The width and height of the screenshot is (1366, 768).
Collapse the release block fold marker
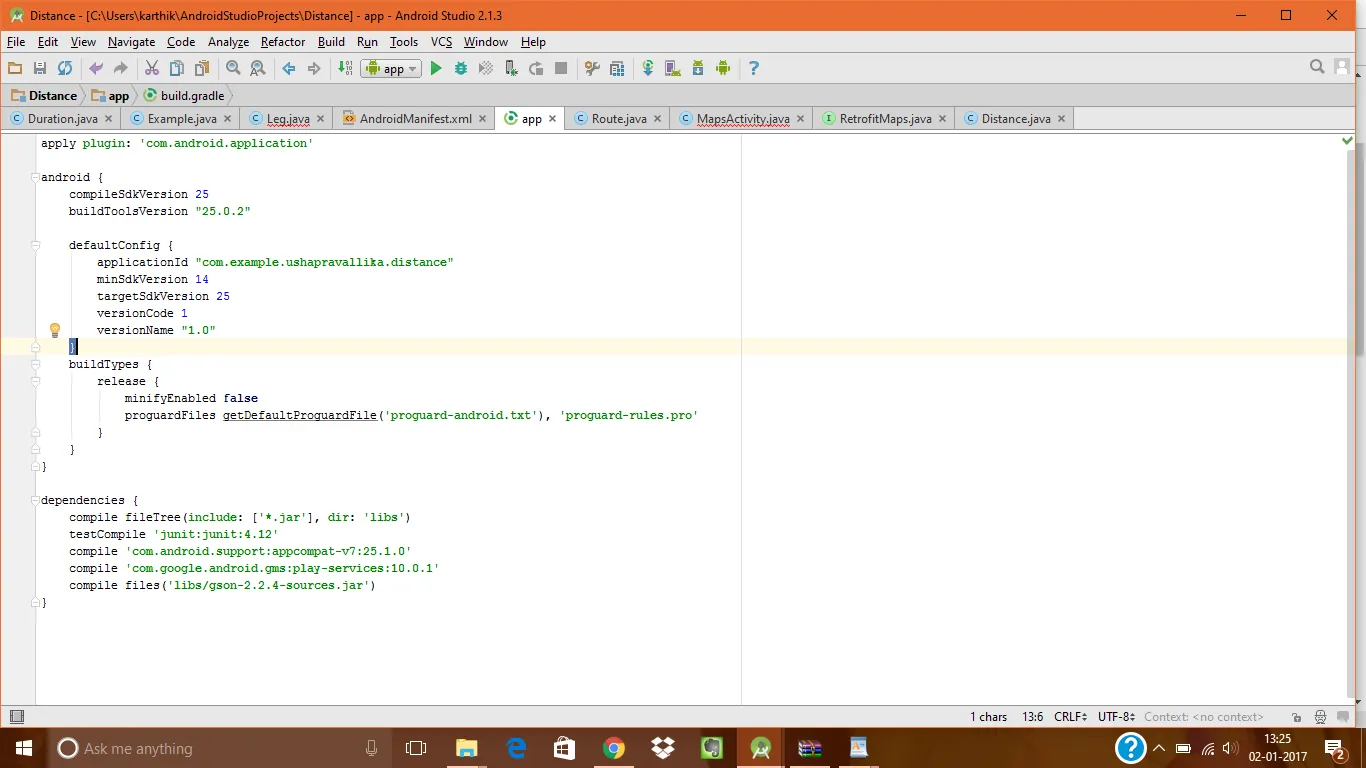(36, 381)
